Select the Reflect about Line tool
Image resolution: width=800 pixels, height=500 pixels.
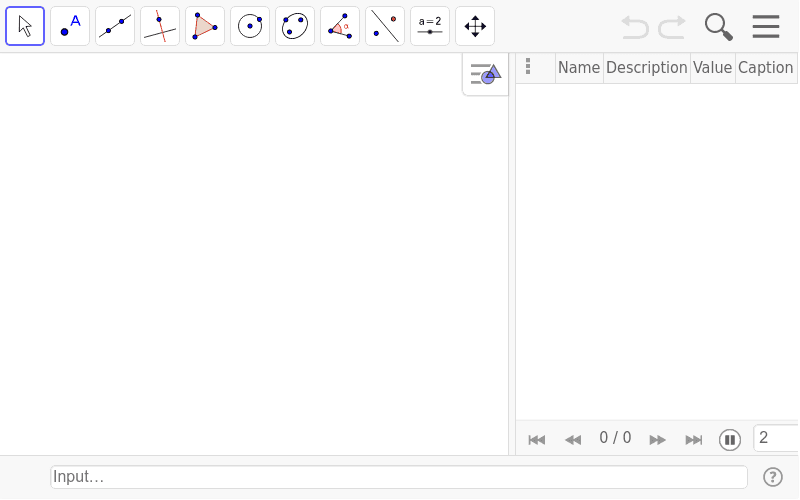(385, 26)
